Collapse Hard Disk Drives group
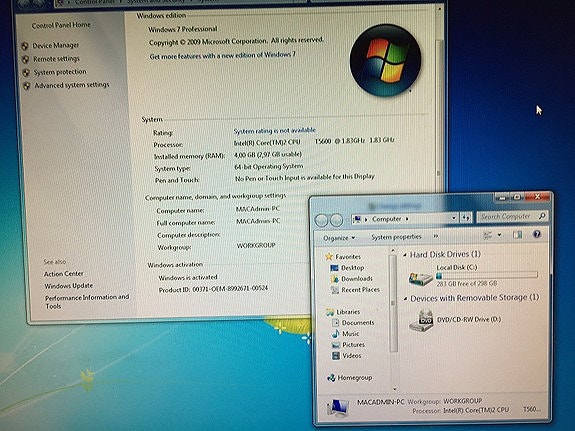The height and width of the screenshot is (431, 575). [405, 255]
